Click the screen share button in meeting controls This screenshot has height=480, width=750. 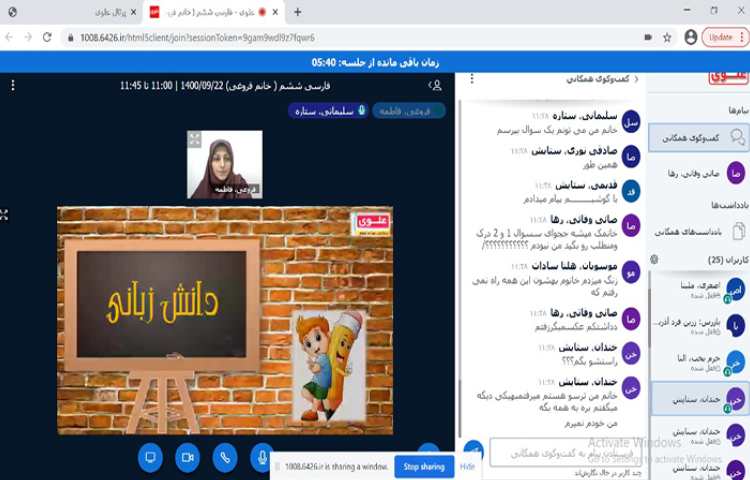[150, 458]
